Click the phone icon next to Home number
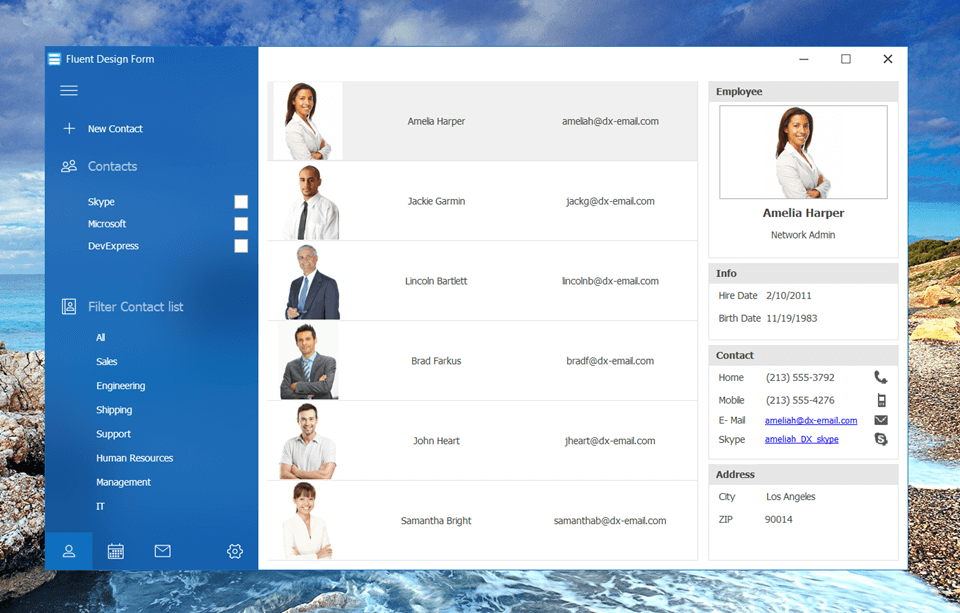Viewport: 960px width, 613px height. (x=881, y=377)
